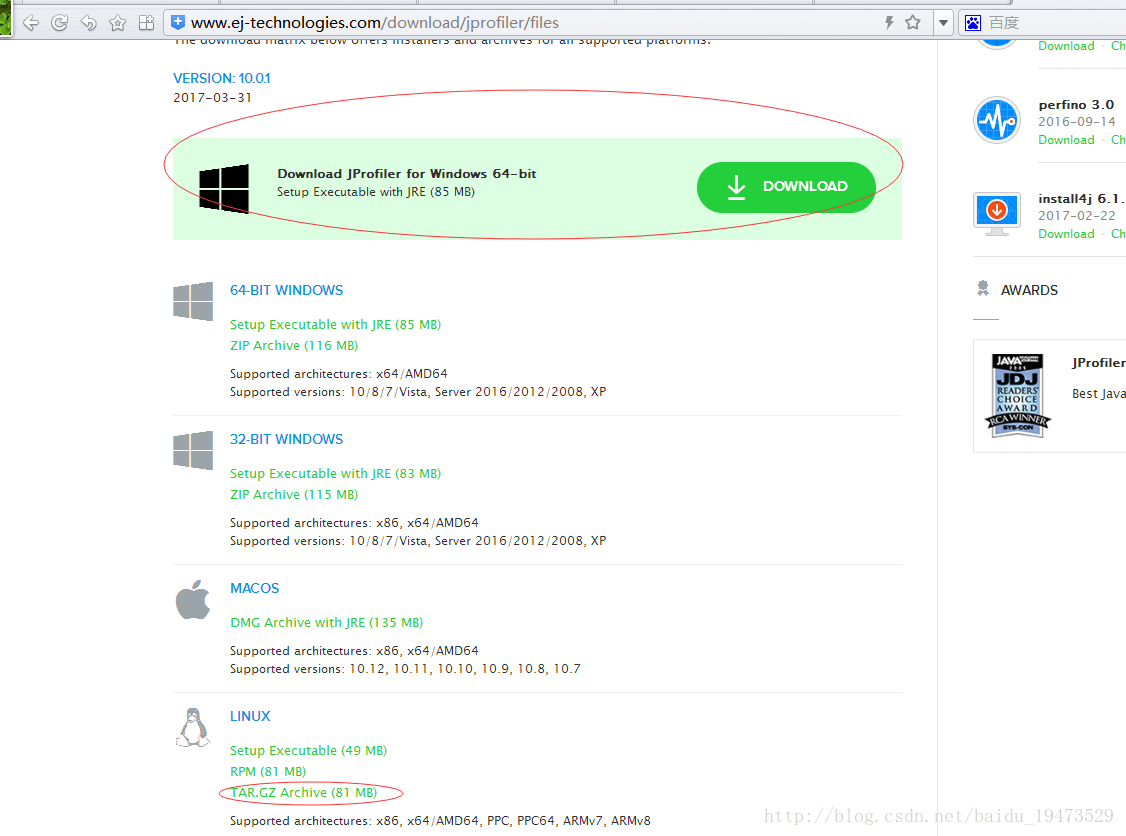Click Download JProfiler for Windows 64-bit text

407,174
